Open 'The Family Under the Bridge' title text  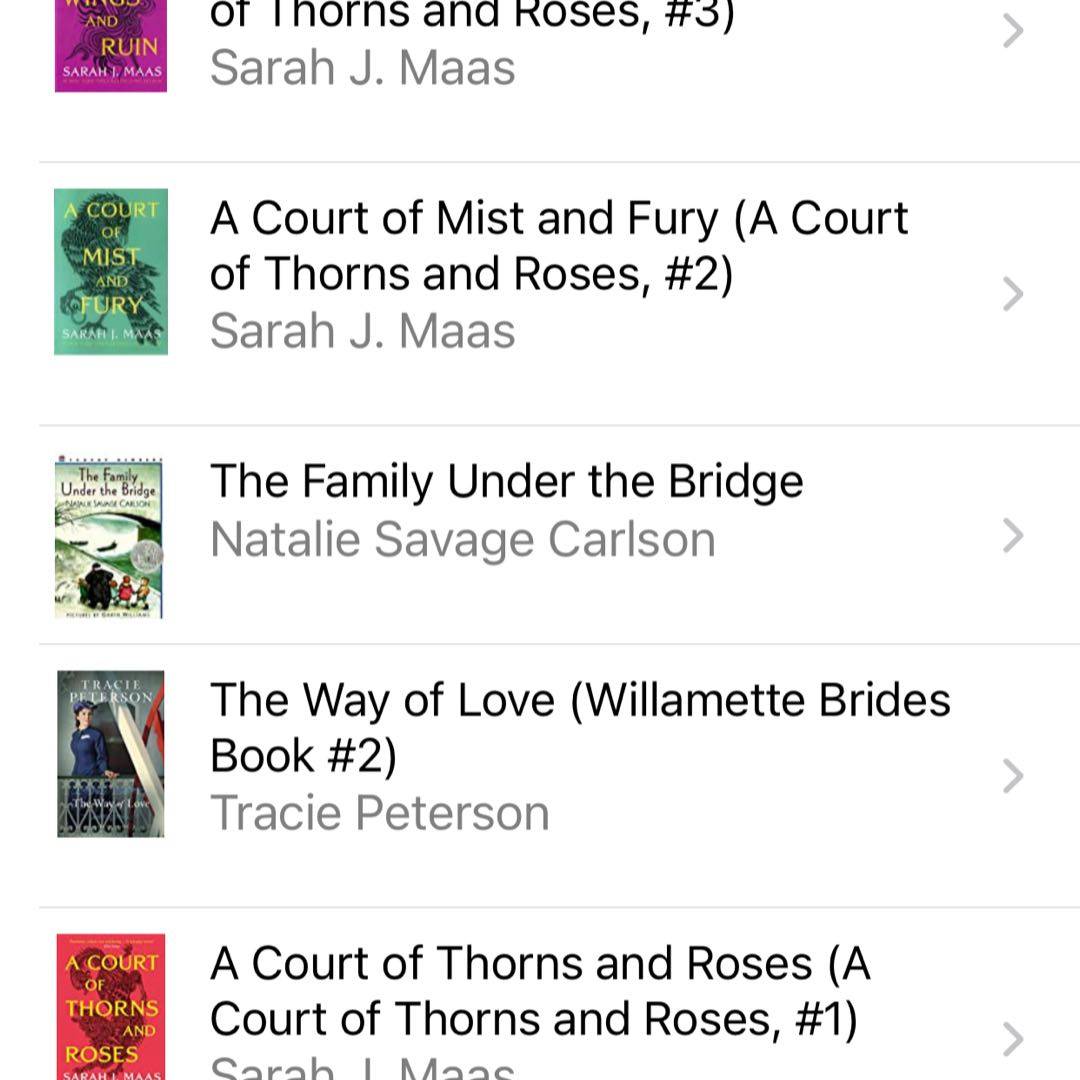coord(506,482)
